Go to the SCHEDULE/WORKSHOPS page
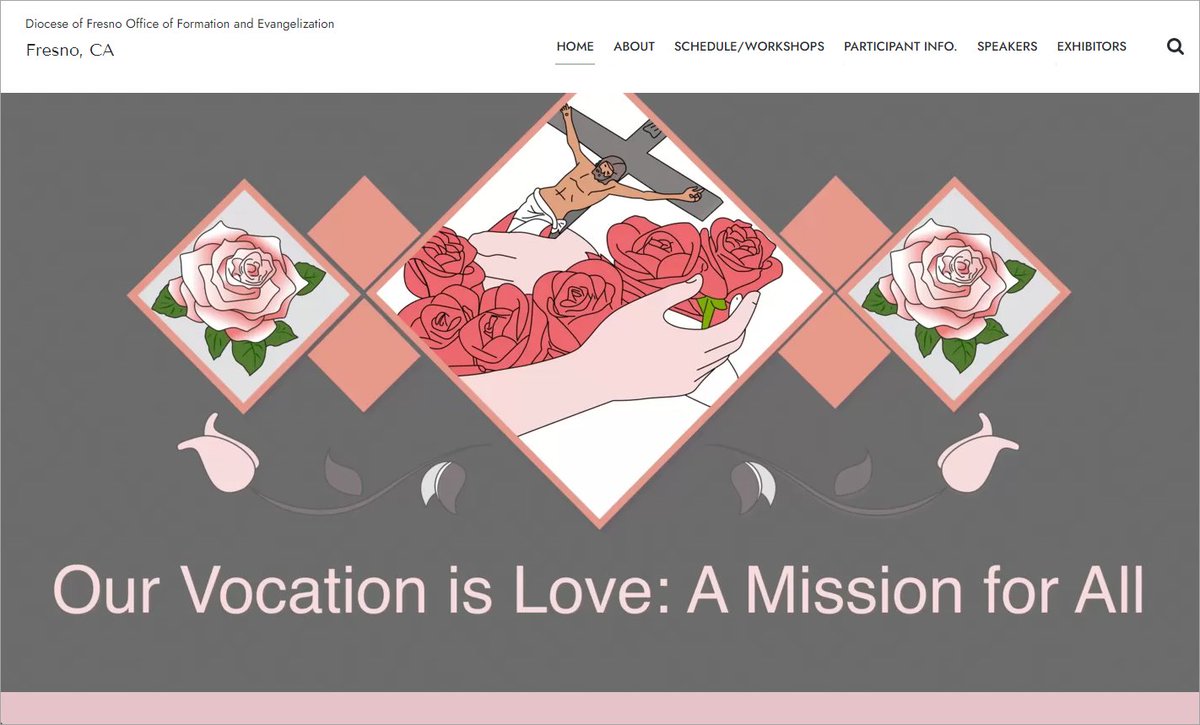Screen dimensions: 1200x725 coord(750,46)
